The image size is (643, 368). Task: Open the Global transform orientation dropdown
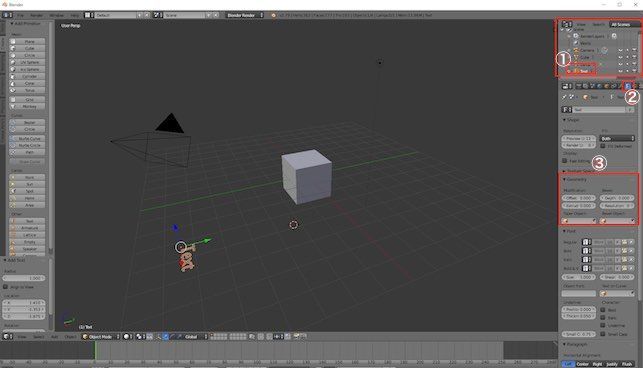click(195, 336)
